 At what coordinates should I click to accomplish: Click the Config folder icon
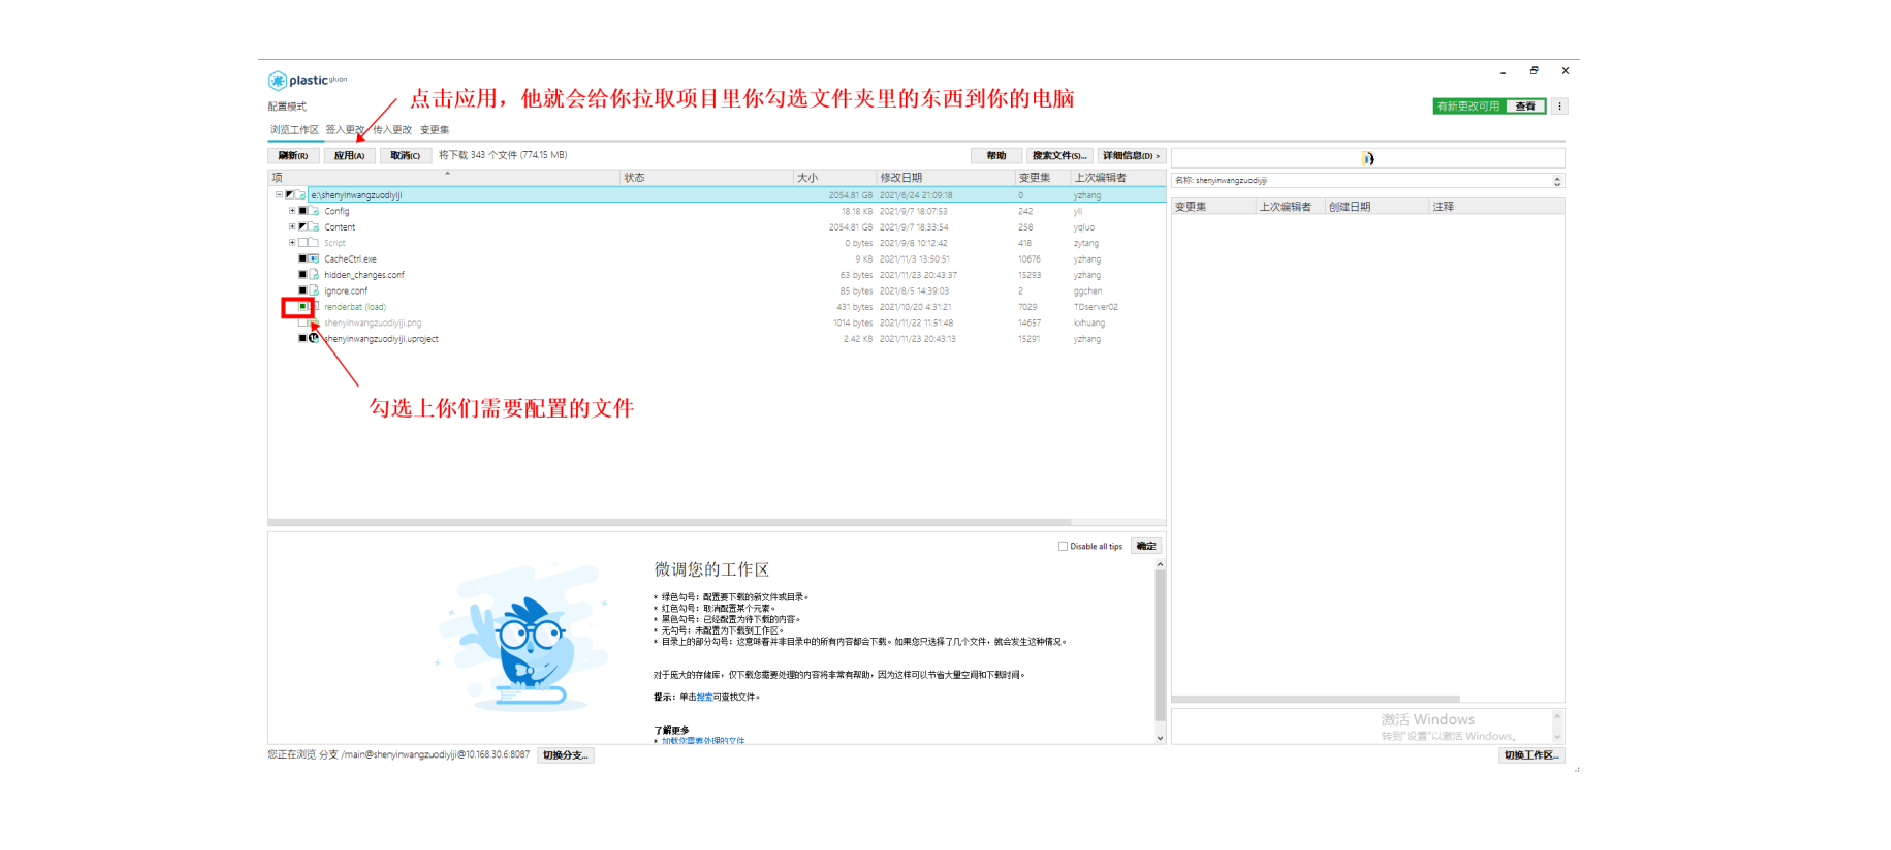pos(314,211)
